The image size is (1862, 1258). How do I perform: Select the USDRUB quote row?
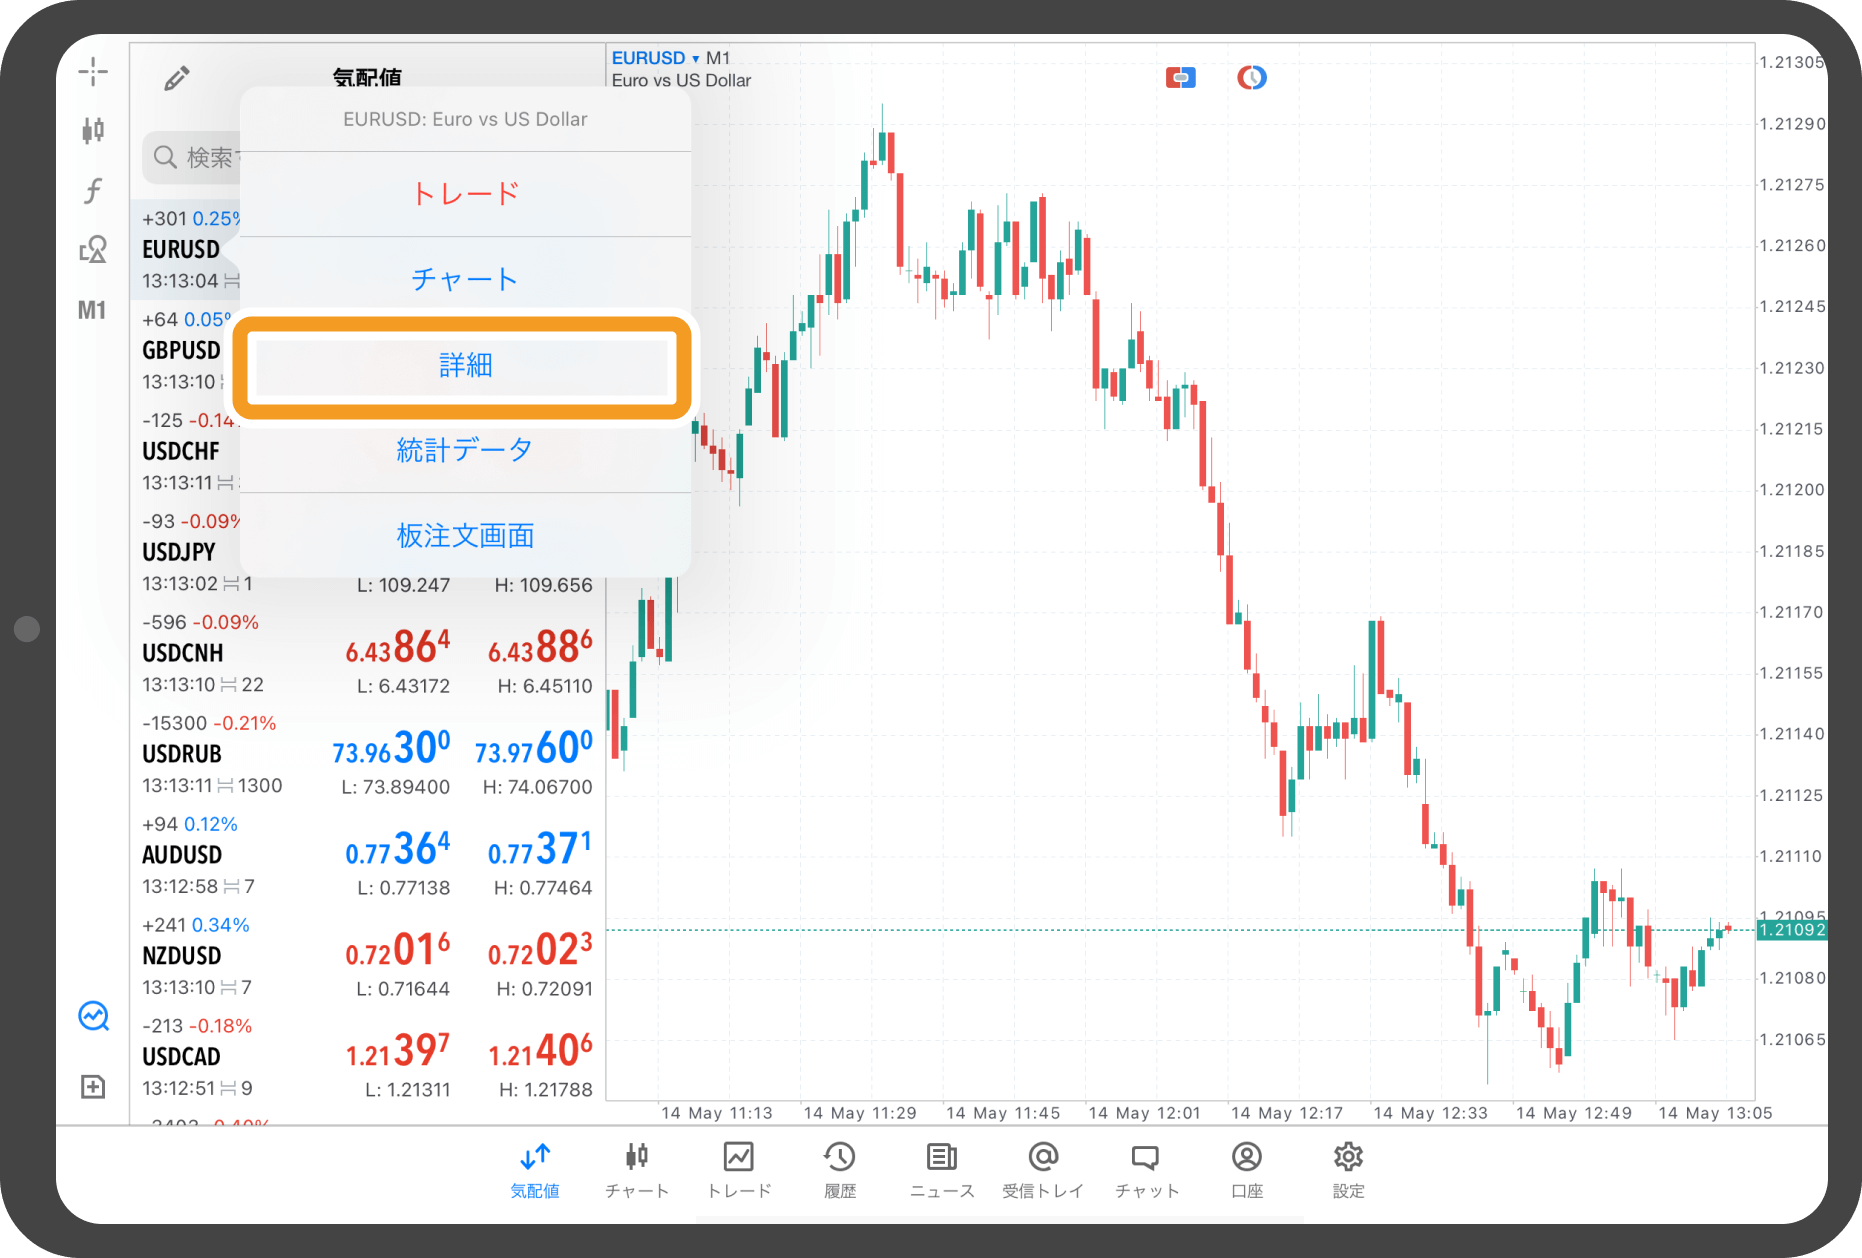click(367, 755)
